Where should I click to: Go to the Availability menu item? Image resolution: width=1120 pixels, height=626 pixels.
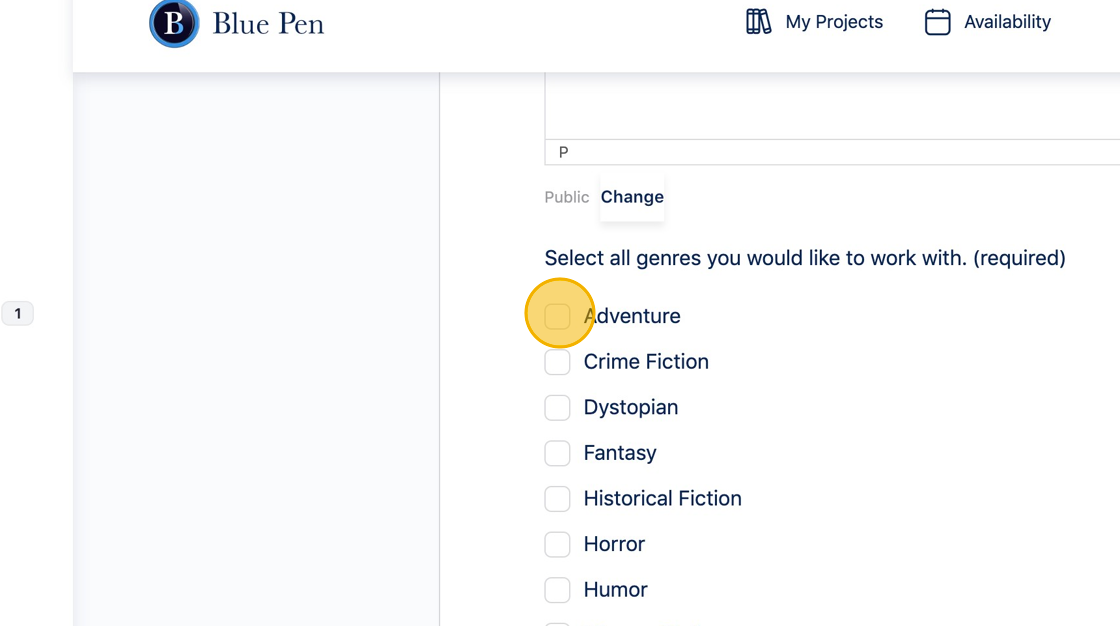pos(1006,22)
